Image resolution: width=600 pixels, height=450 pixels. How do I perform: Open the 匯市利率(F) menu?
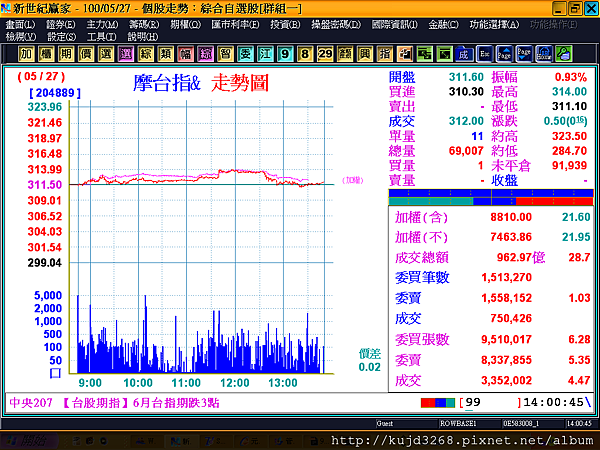point(235,25)
